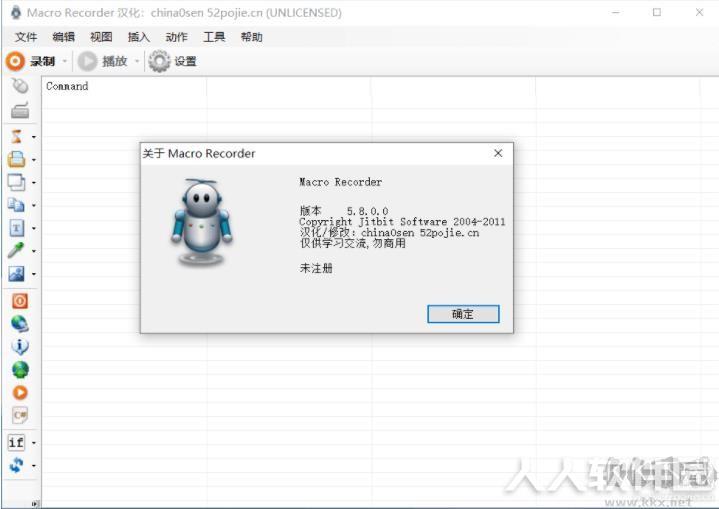Open the 帮助 menu
719x509 pixels.
pyautogui.click(x=251, y=37)
